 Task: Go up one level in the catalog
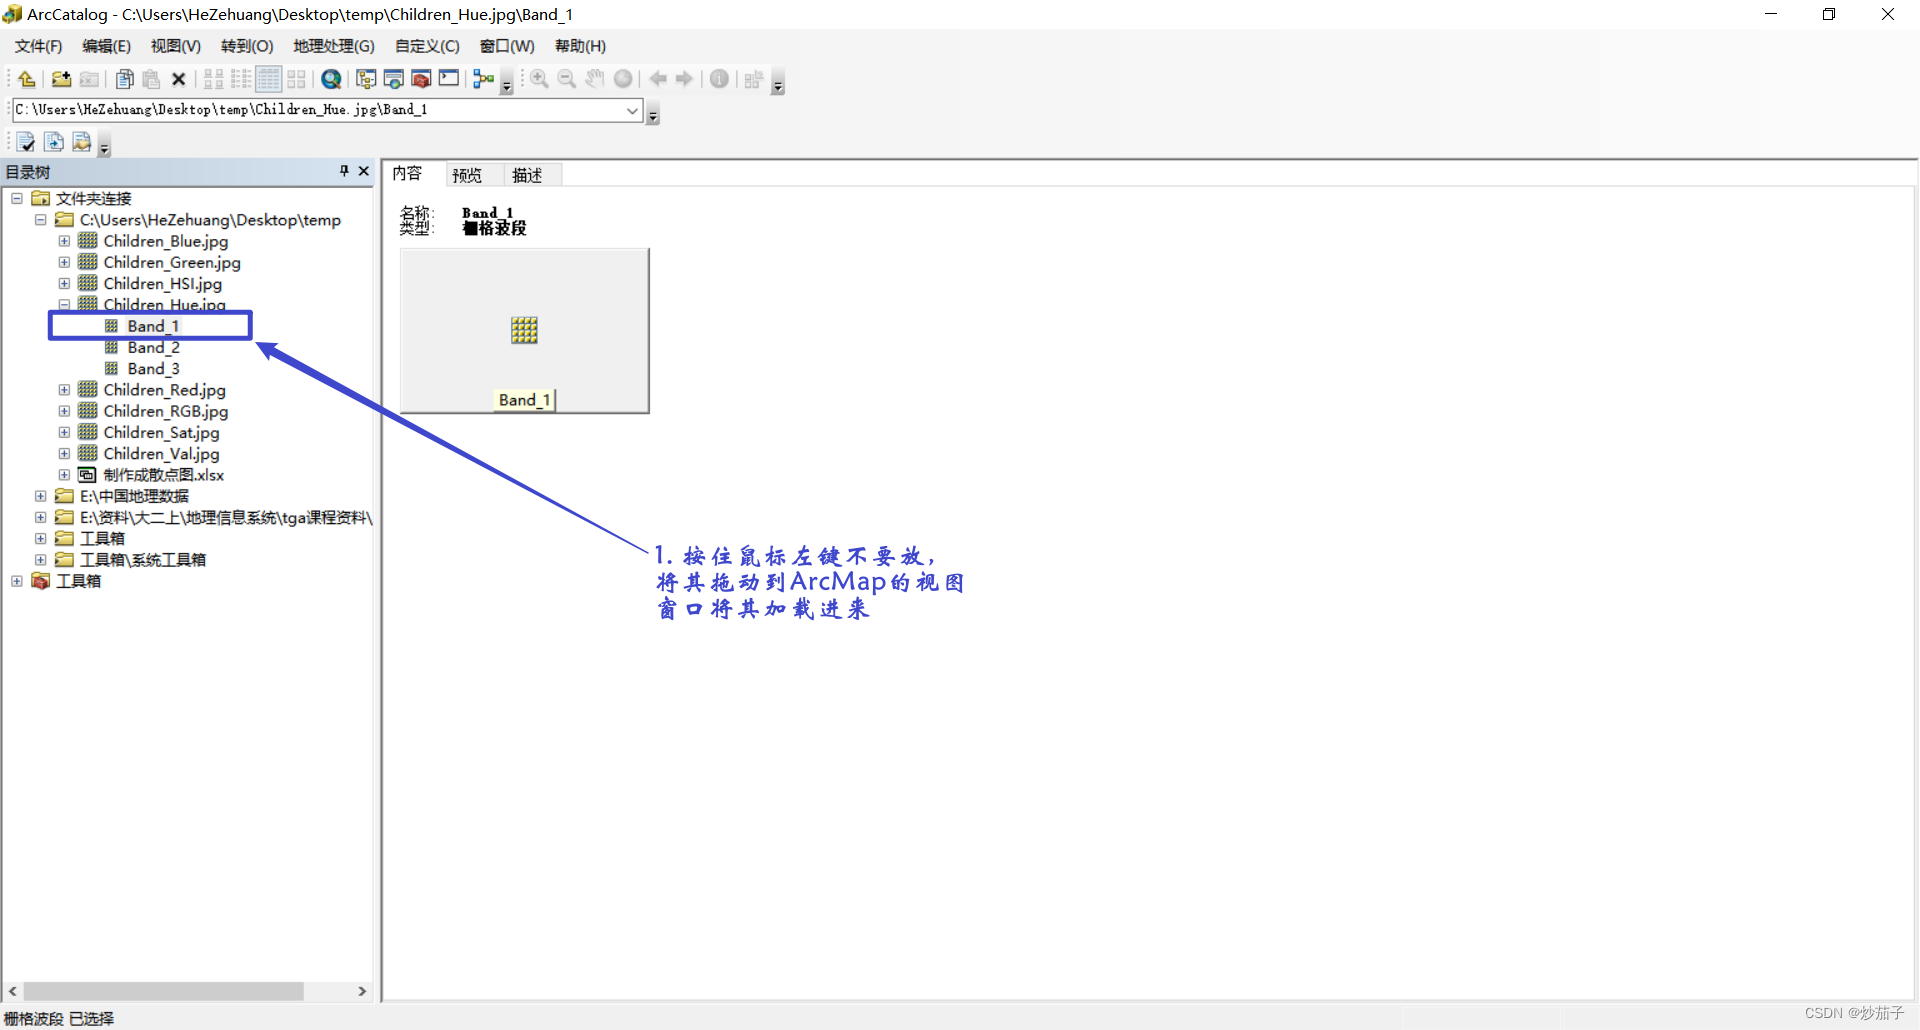click(27, 79)
